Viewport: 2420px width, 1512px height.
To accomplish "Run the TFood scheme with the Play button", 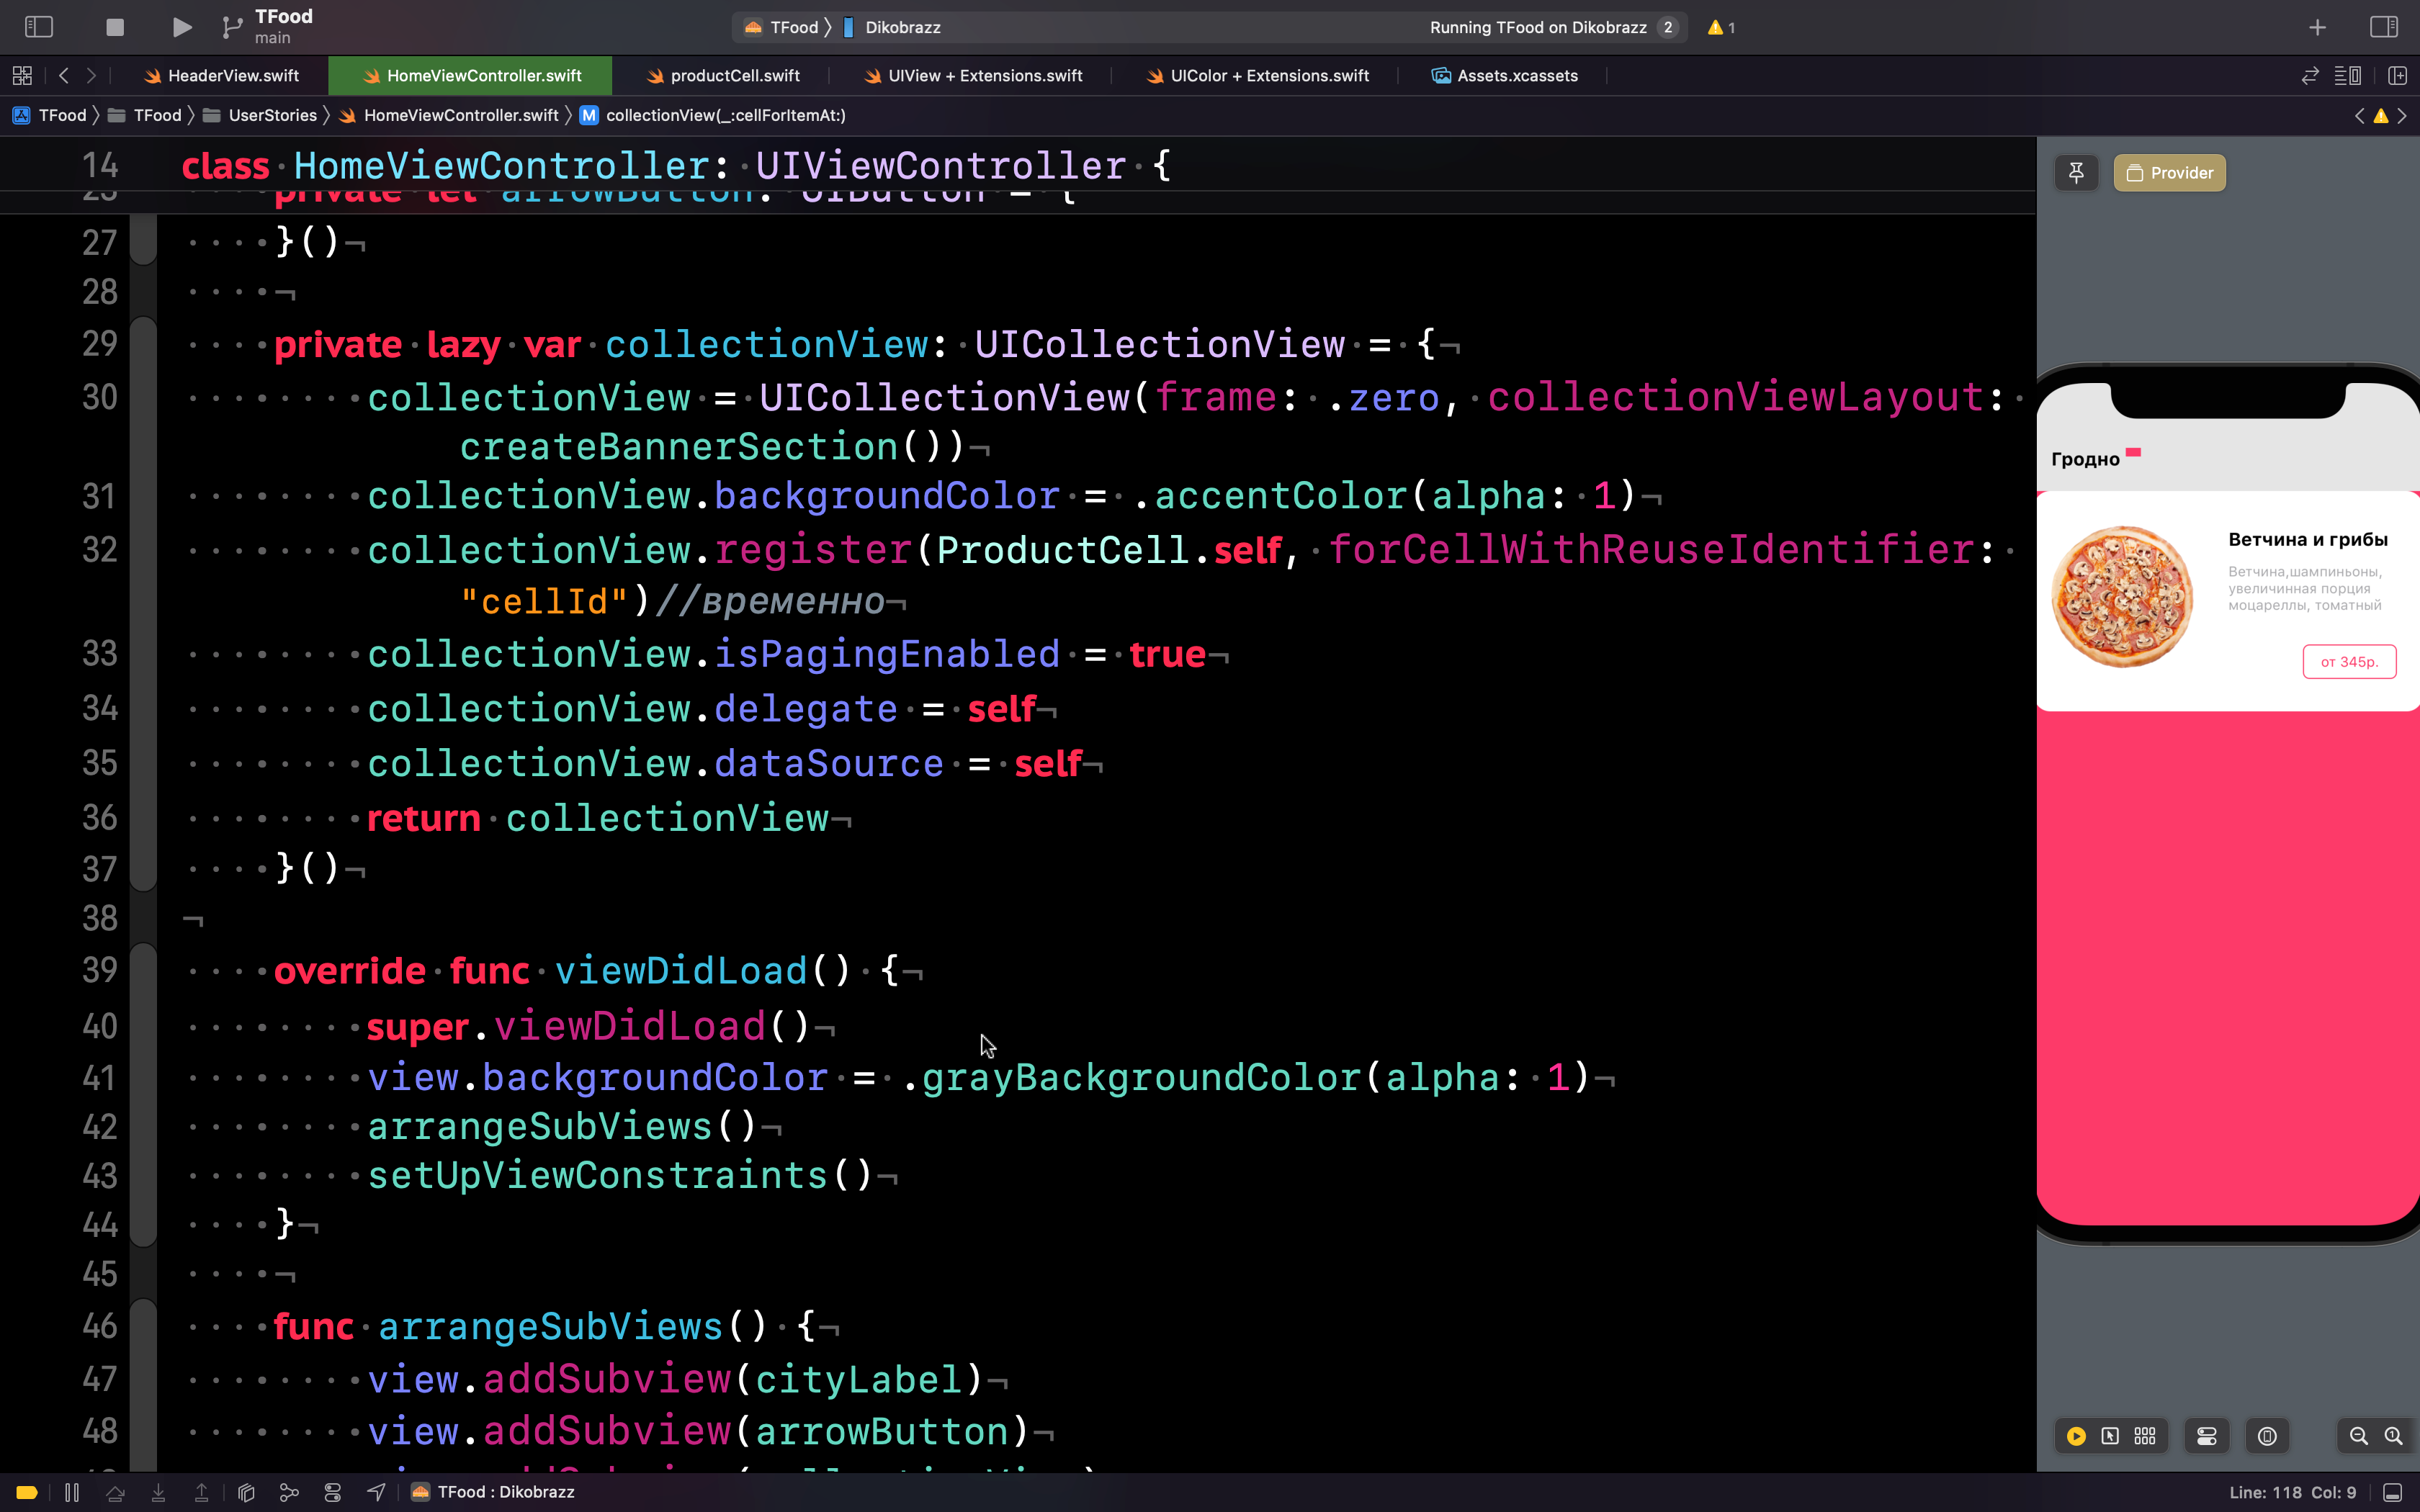I will click(181, 27).
